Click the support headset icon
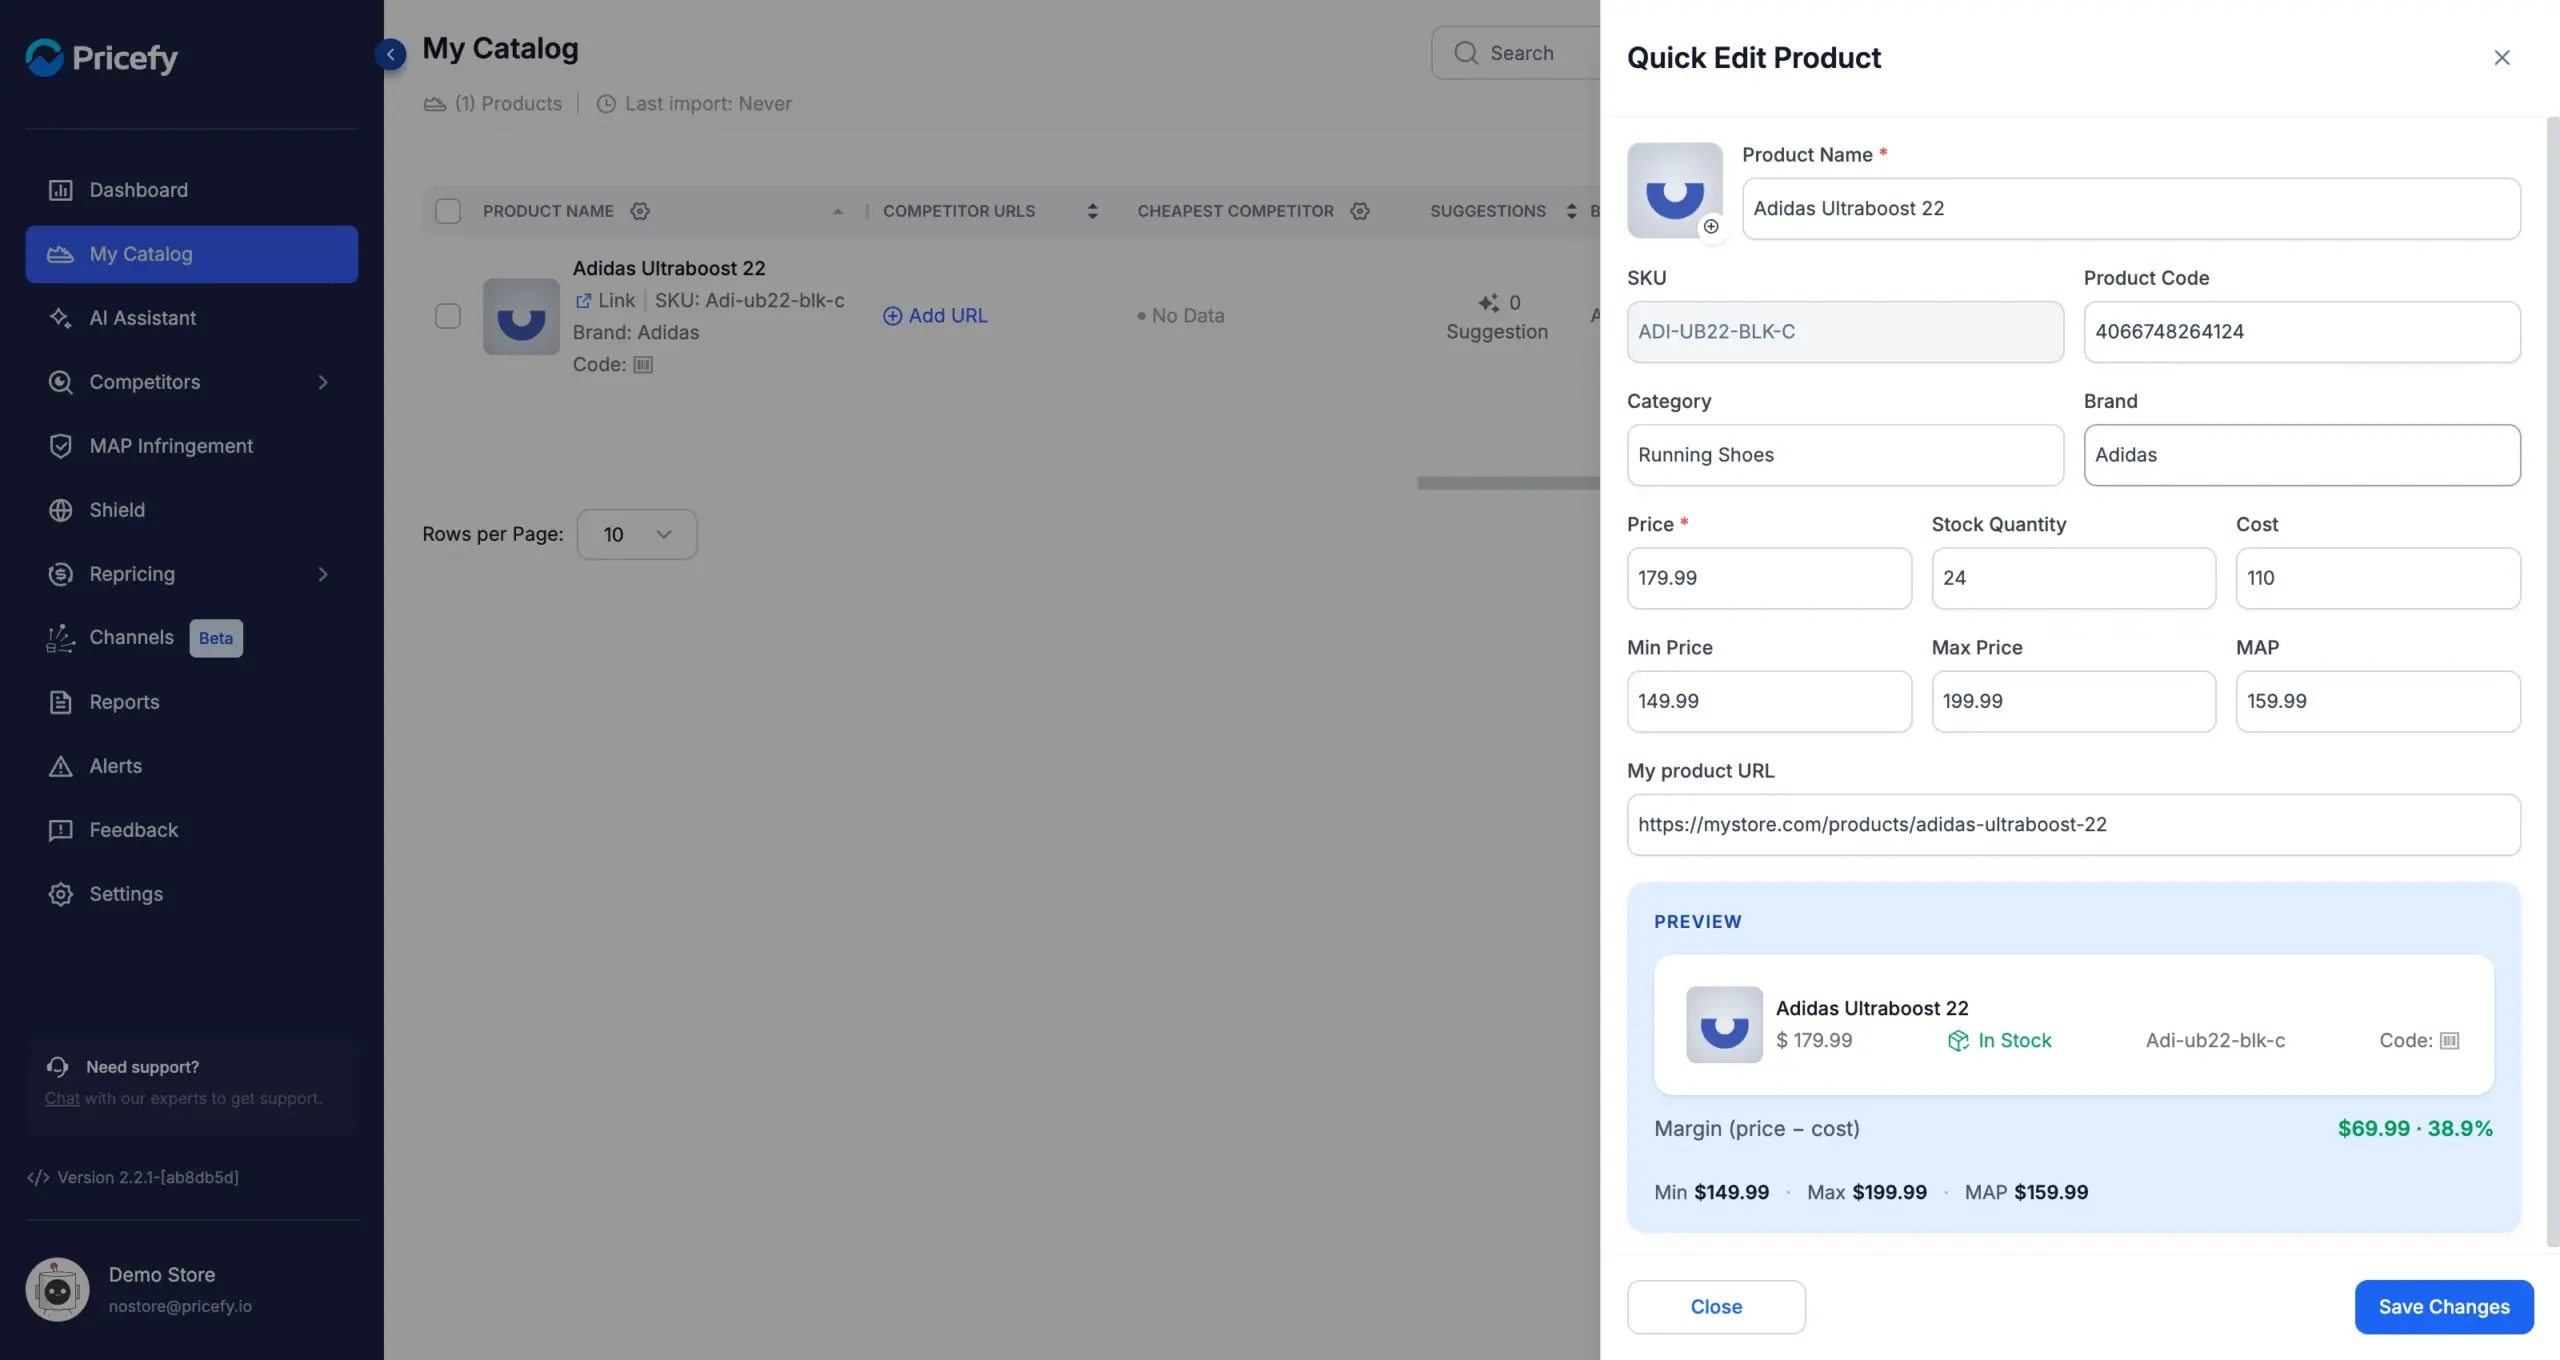This screenshot has width=2560, height=1360. tap(57, 1067)
